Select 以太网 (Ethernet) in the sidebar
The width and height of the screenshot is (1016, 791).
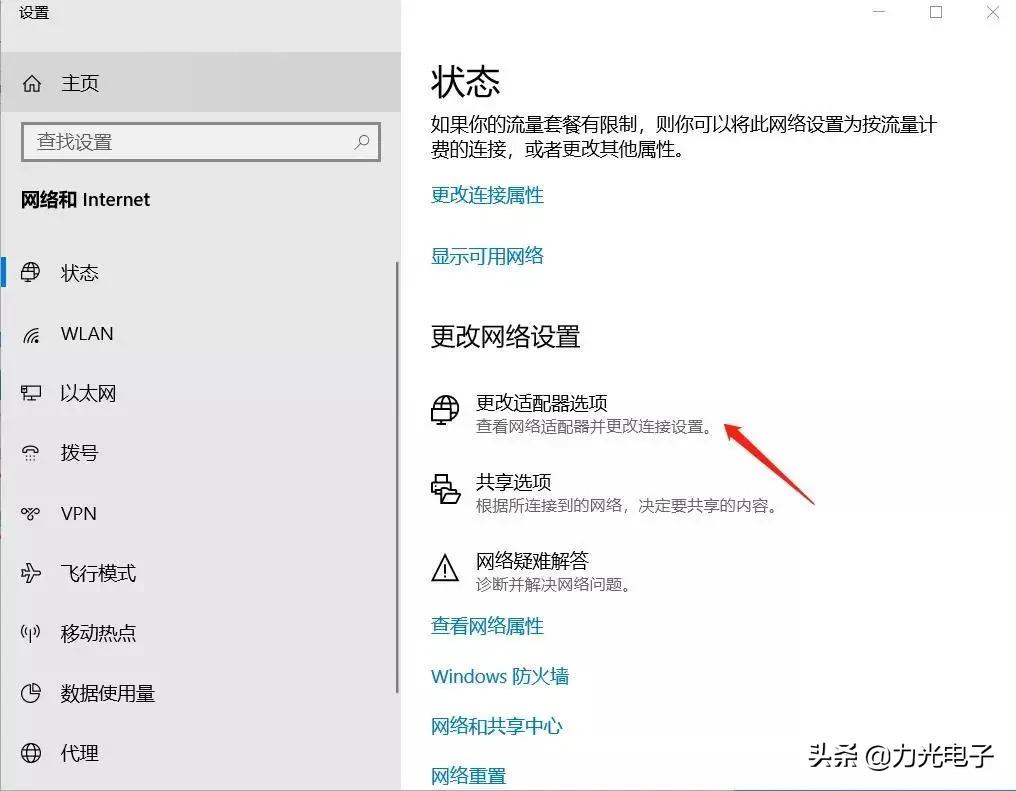(88, 393)
